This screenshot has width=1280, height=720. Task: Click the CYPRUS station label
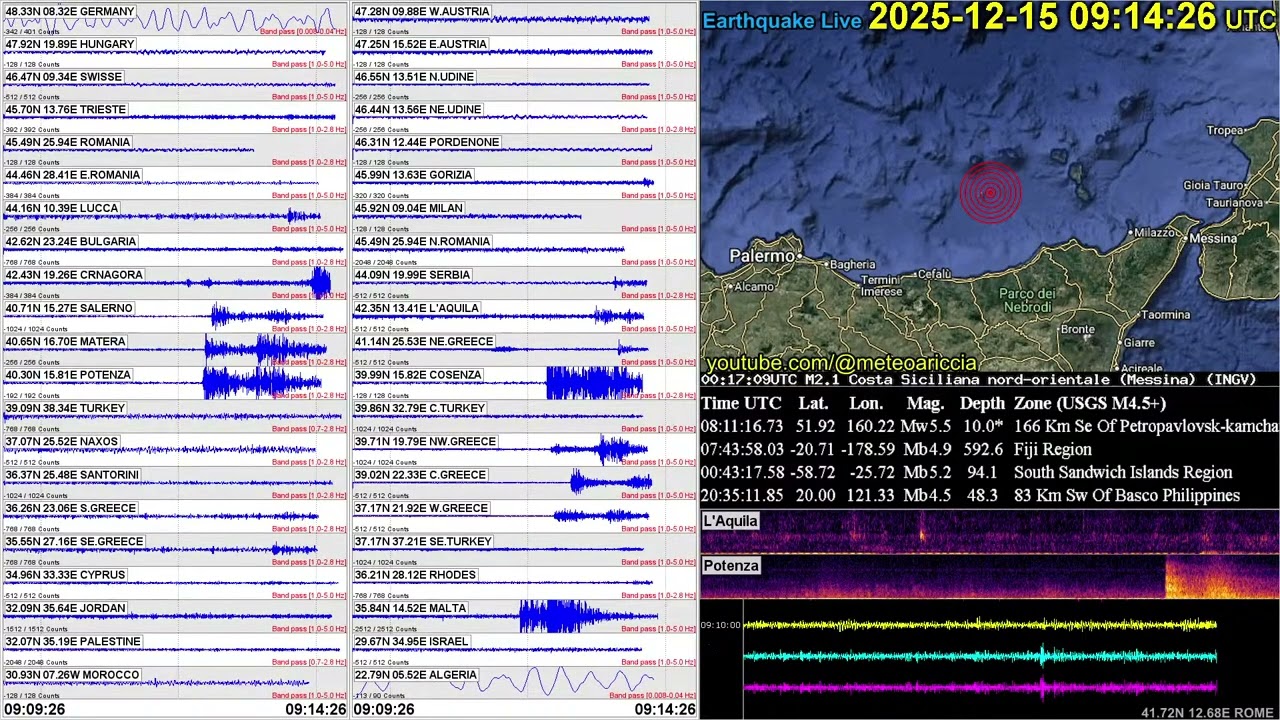point(66,576)
